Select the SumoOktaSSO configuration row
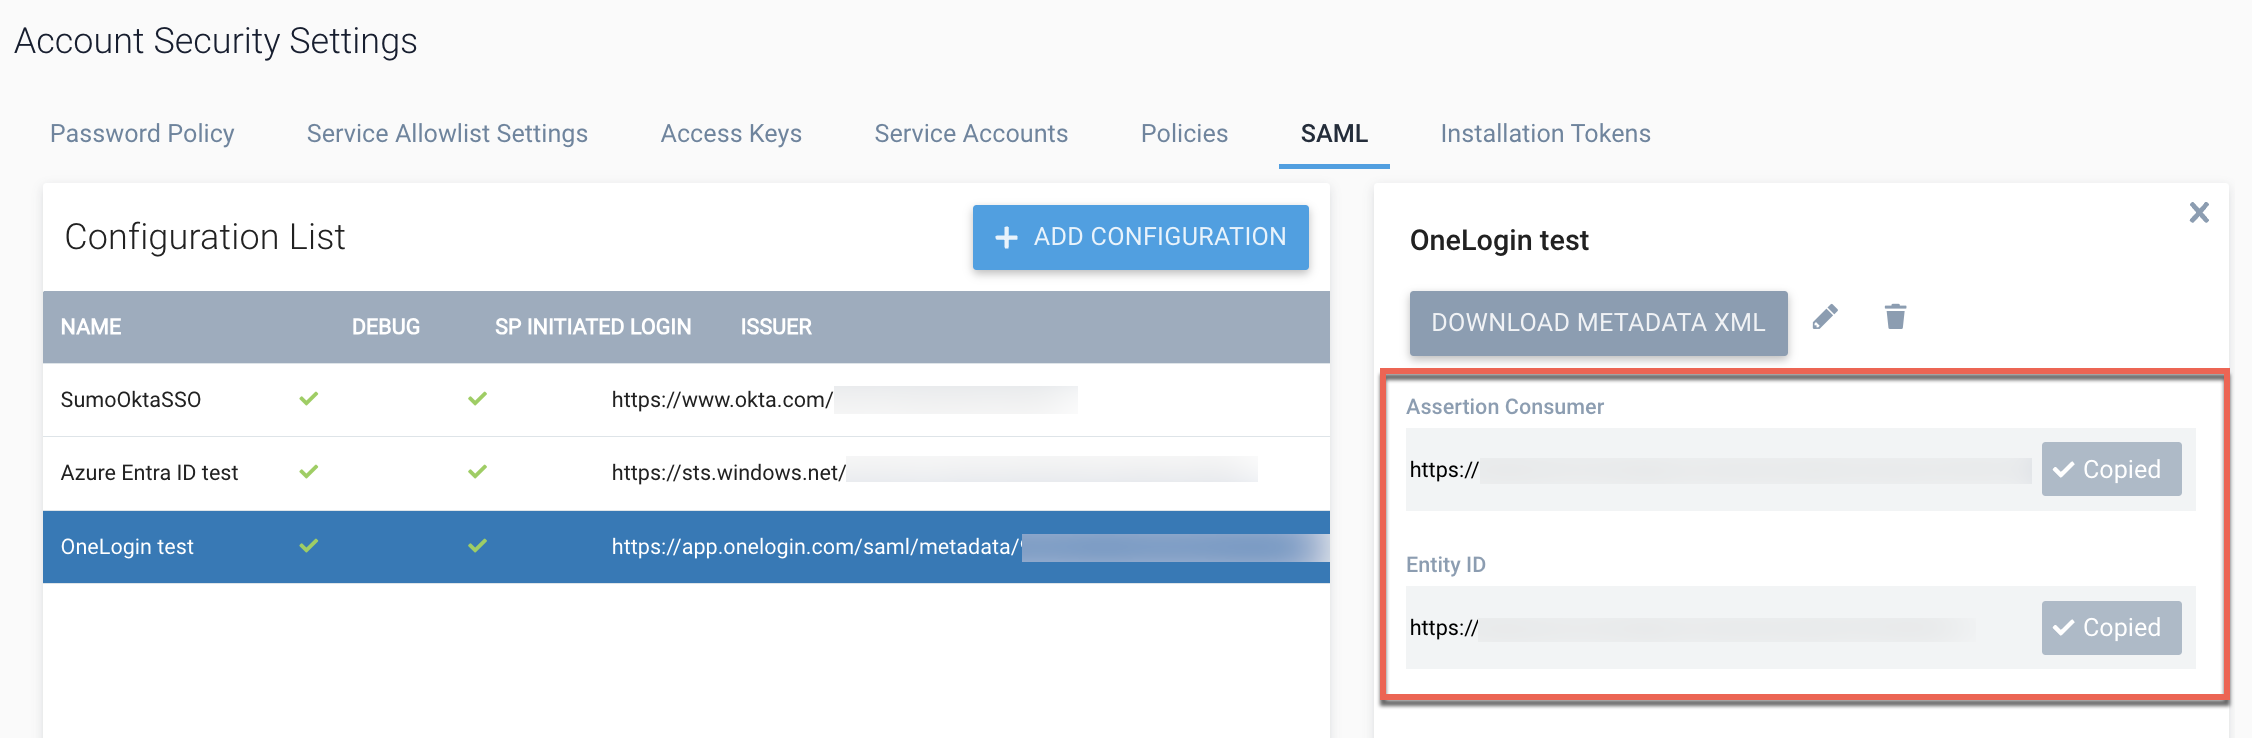The width and height of the screenshot is (2252, 738). pyautogui.click(x=131, y=400)
